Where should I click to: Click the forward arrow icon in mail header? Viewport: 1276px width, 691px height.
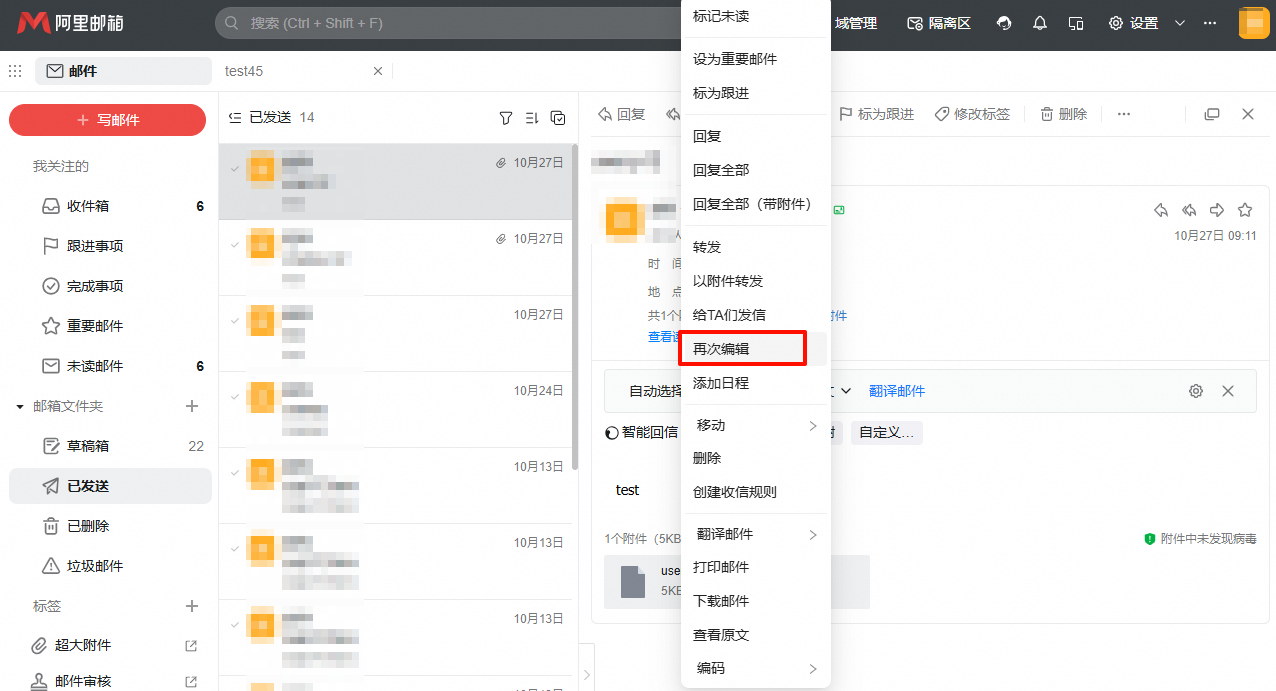[1217, 210]
